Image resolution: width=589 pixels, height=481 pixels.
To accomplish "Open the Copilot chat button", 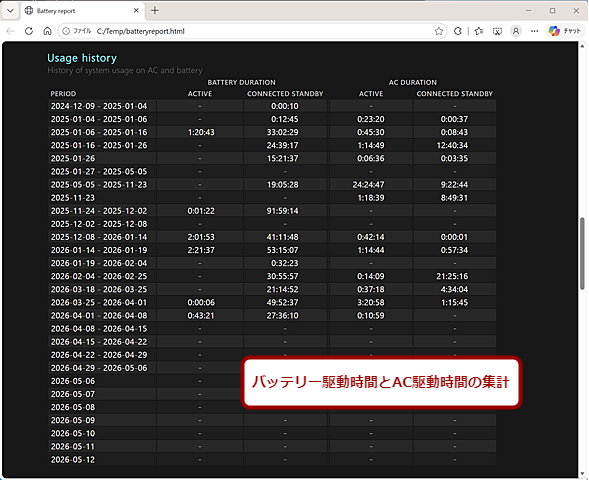I will (x=565, y=31).
